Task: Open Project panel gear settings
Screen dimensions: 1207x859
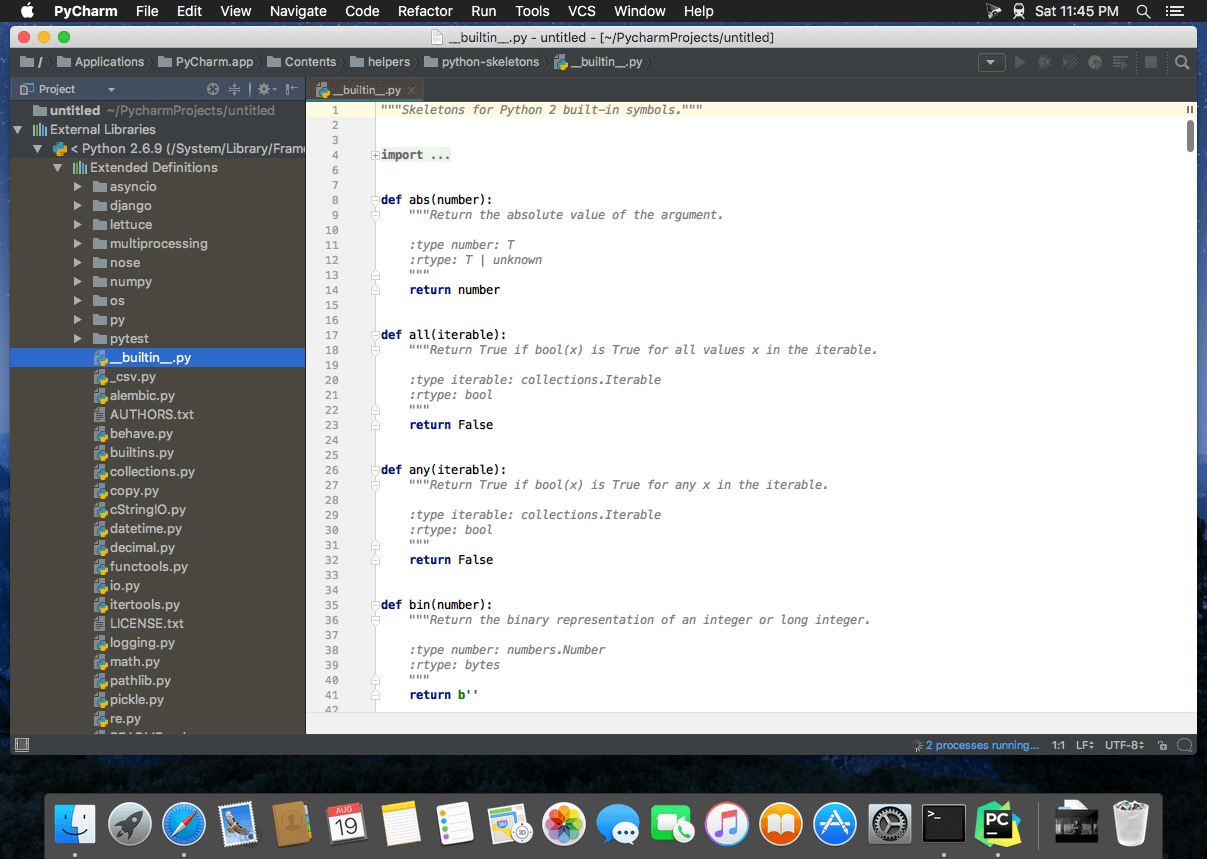Action: click(x=266, y=89)
